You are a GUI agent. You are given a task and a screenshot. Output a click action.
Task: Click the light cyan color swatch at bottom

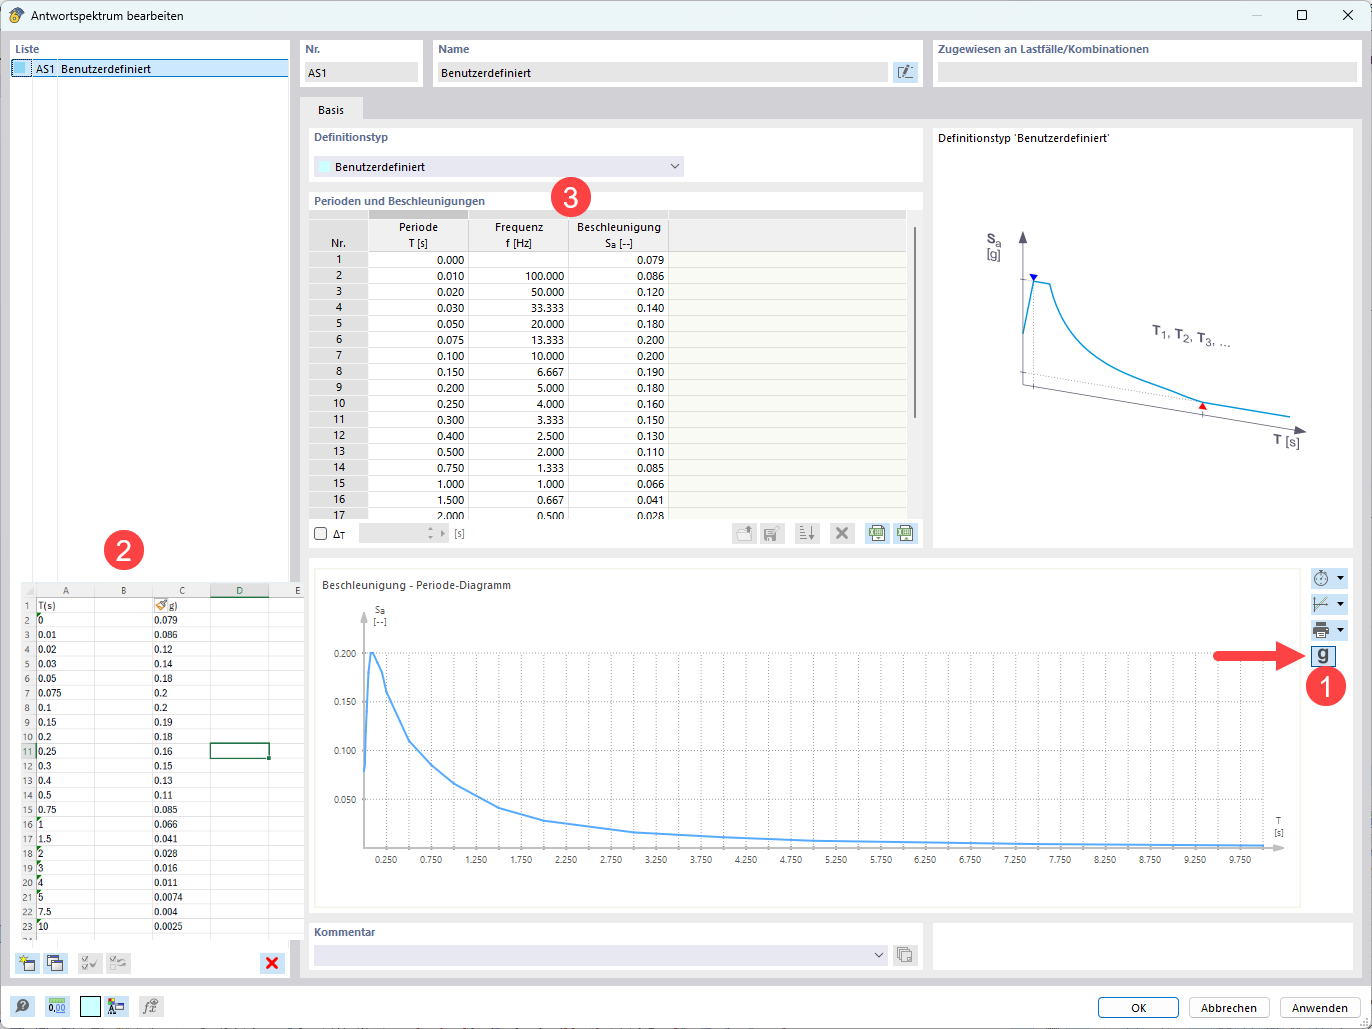[90, 1007]
